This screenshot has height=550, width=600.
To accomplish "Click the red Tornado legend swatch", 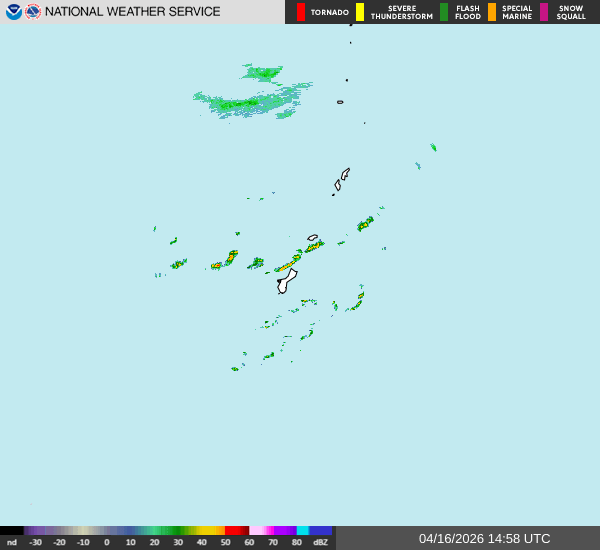I will (301, 12).
